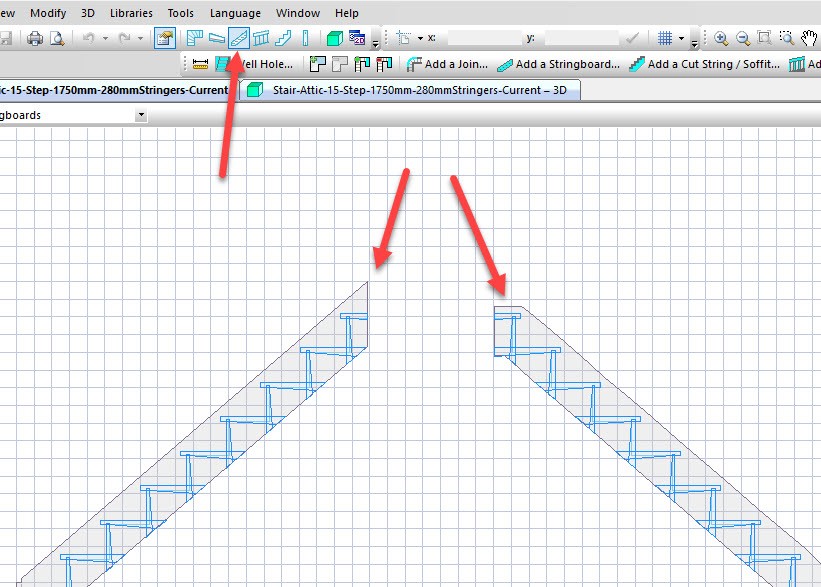Select the Zoom Window selection icon
This screenshot has height=587, width=821.
[x=786, y=38]
